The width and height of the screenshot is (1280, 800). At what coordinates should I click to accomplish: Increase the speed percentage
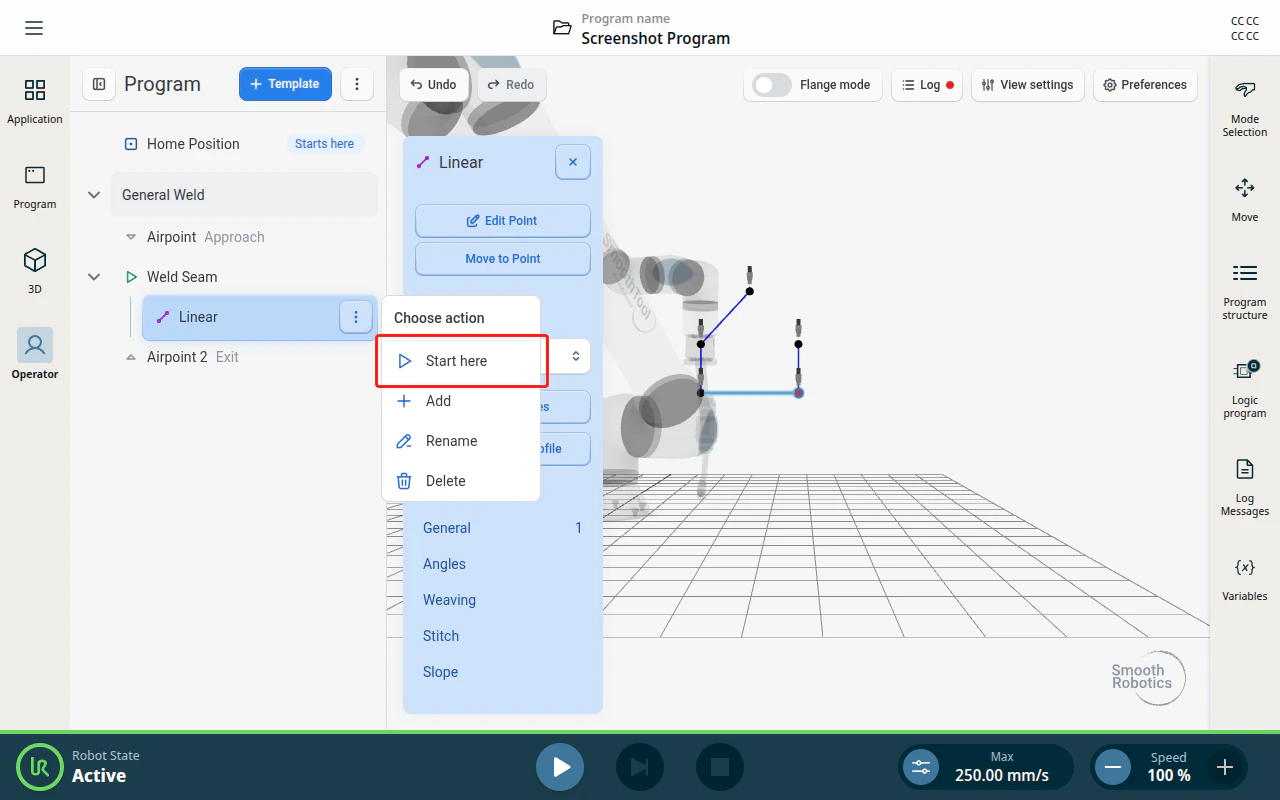point(1225,768)
